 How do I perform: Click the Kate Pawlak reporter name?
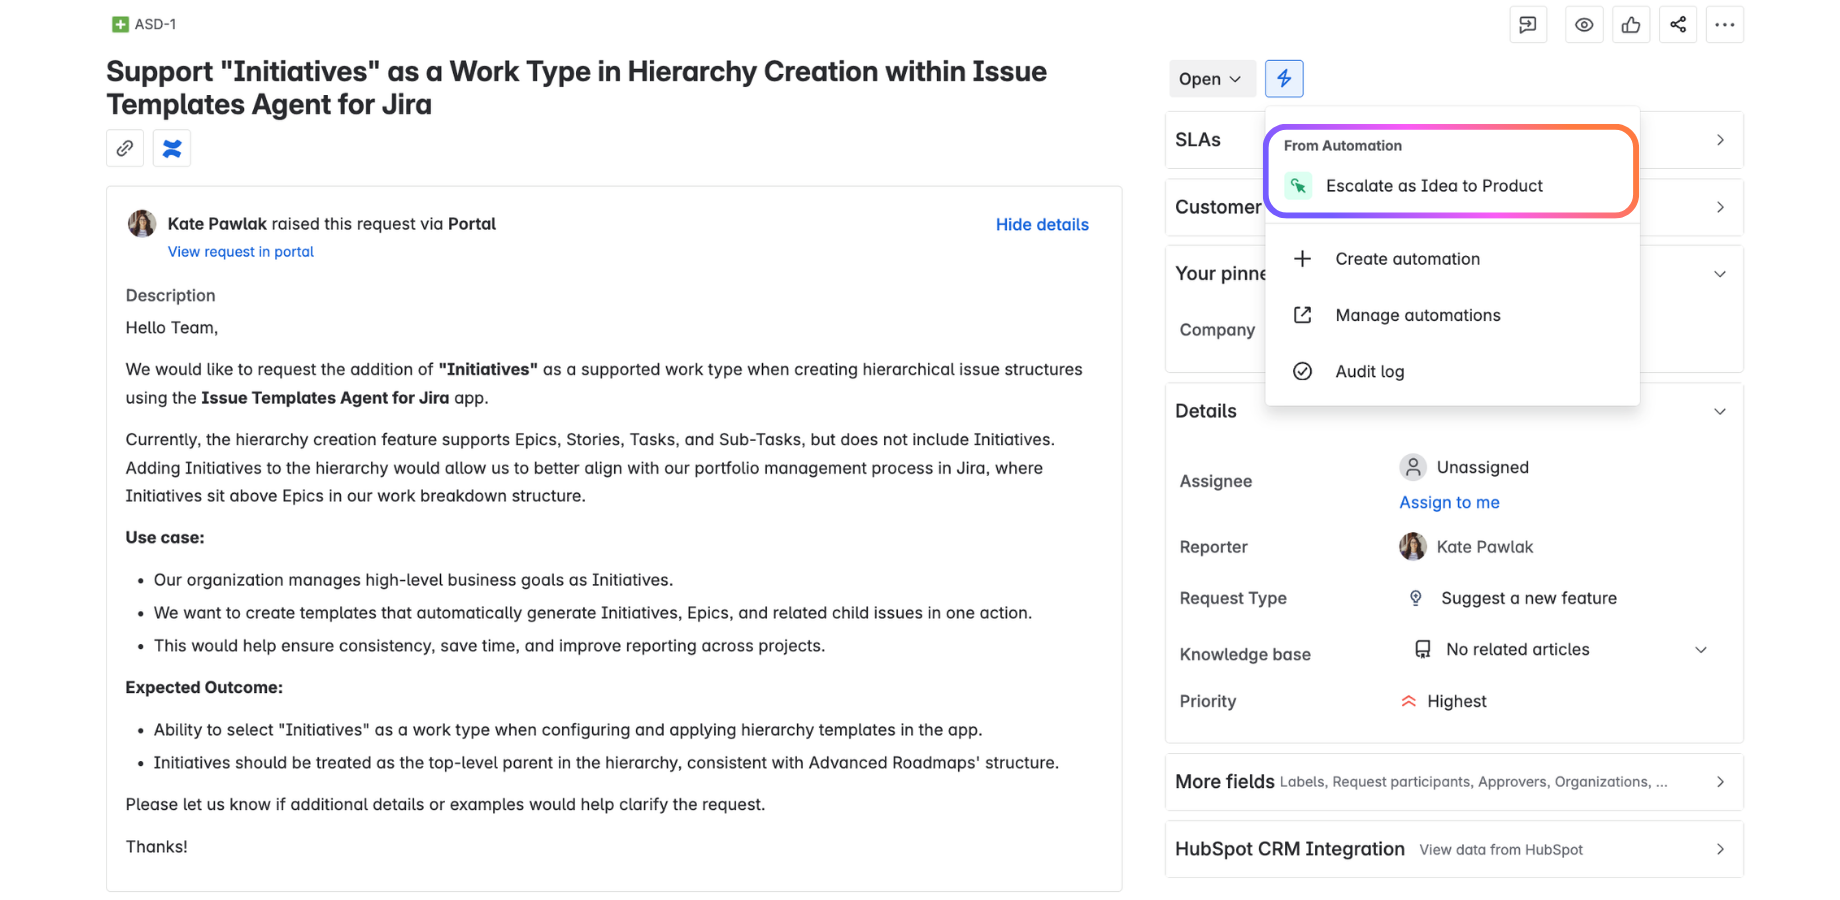click(1485, 546)
